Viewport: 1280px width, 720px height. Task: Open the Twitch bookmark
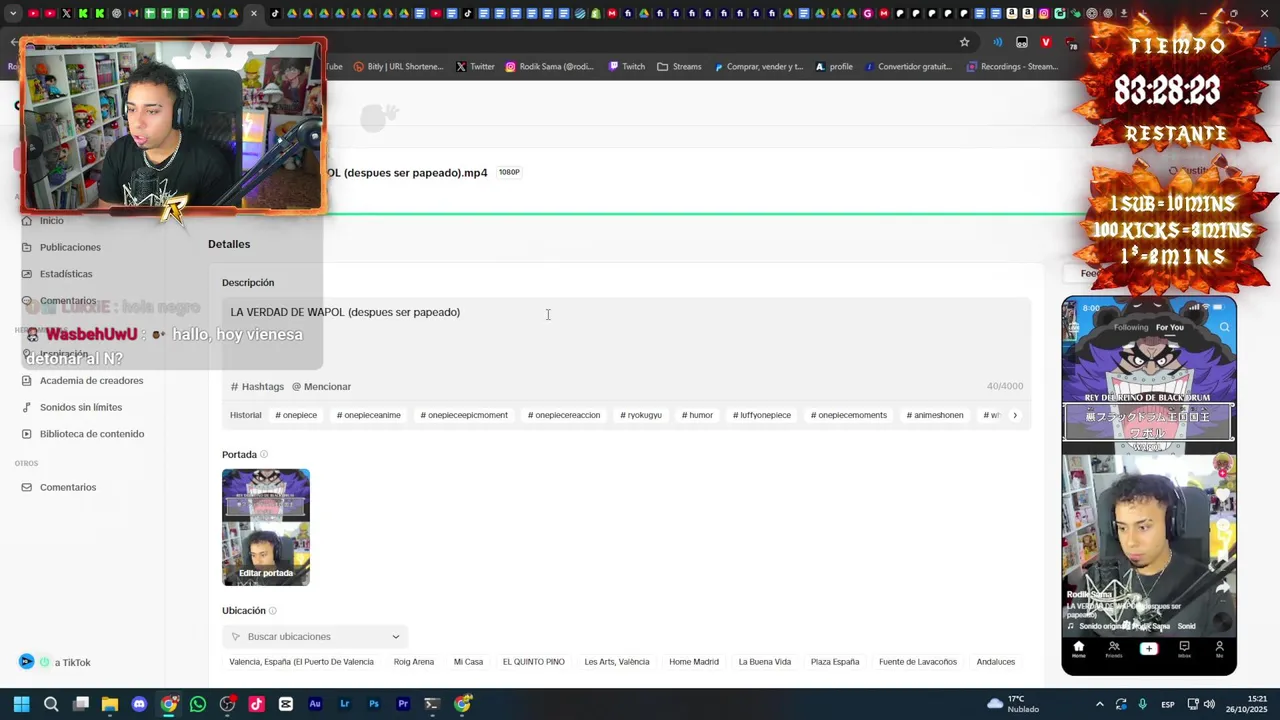[627, 67]
